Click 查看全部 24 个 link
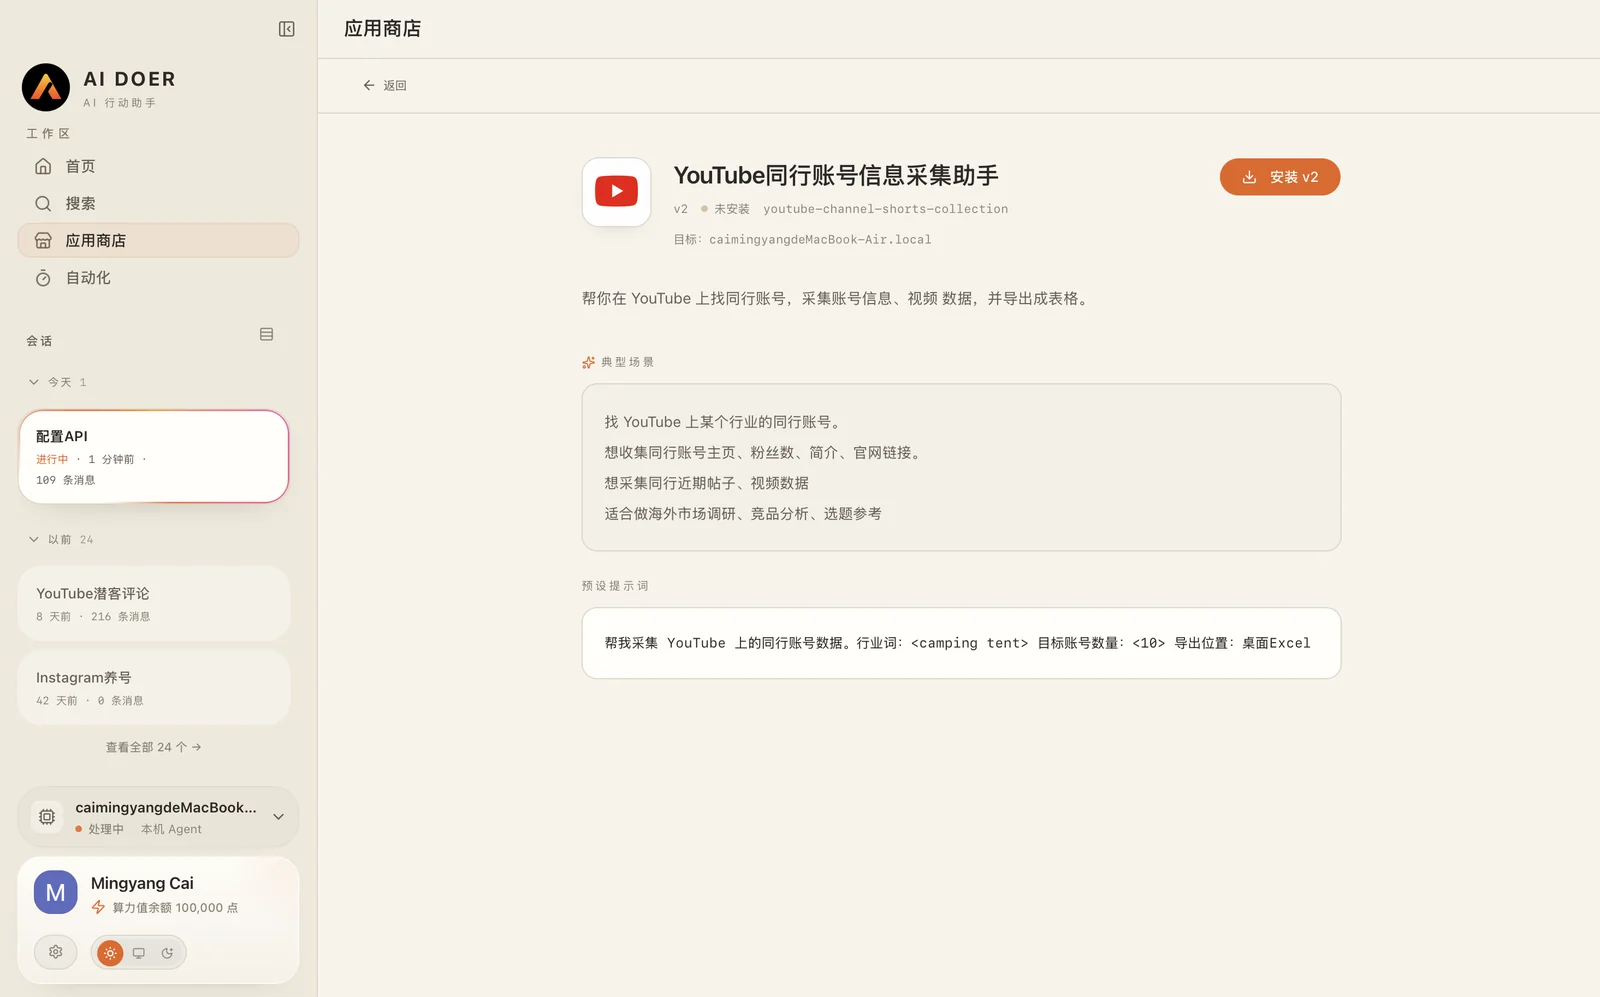The height and width of the screenshot is (997, 1600). pyautogui.click(x=154, y=747)
